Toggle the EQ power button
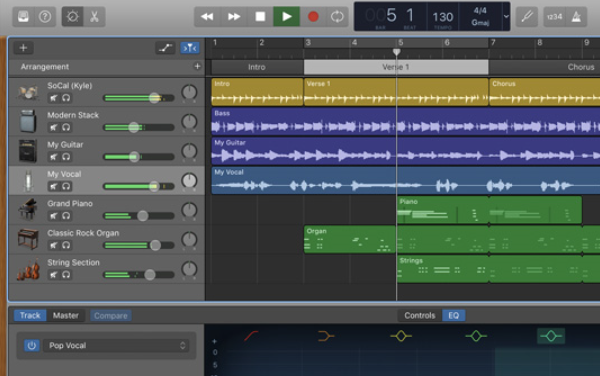 [x=32, y=345]
